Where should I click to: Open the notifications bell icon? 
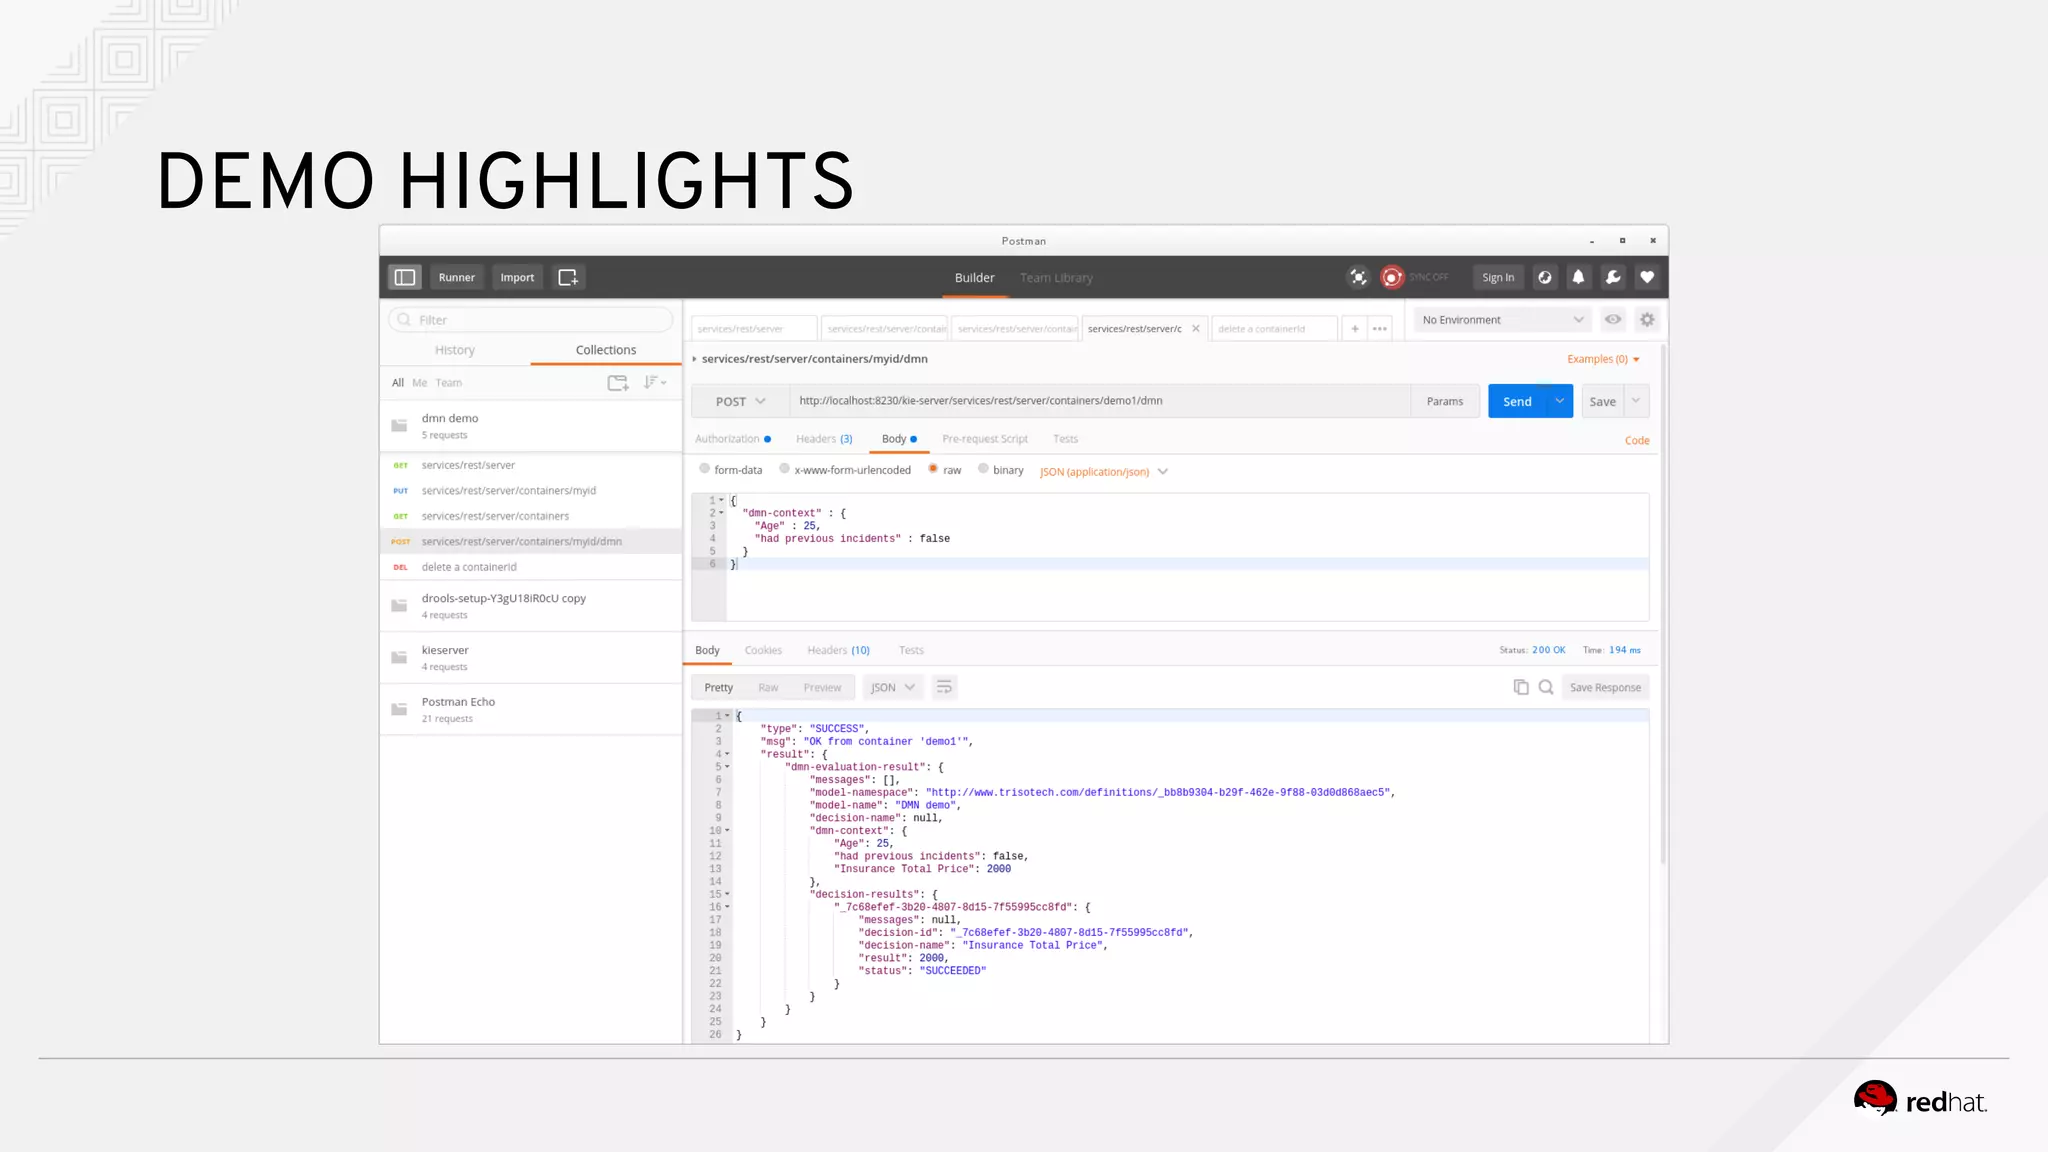1578,277
